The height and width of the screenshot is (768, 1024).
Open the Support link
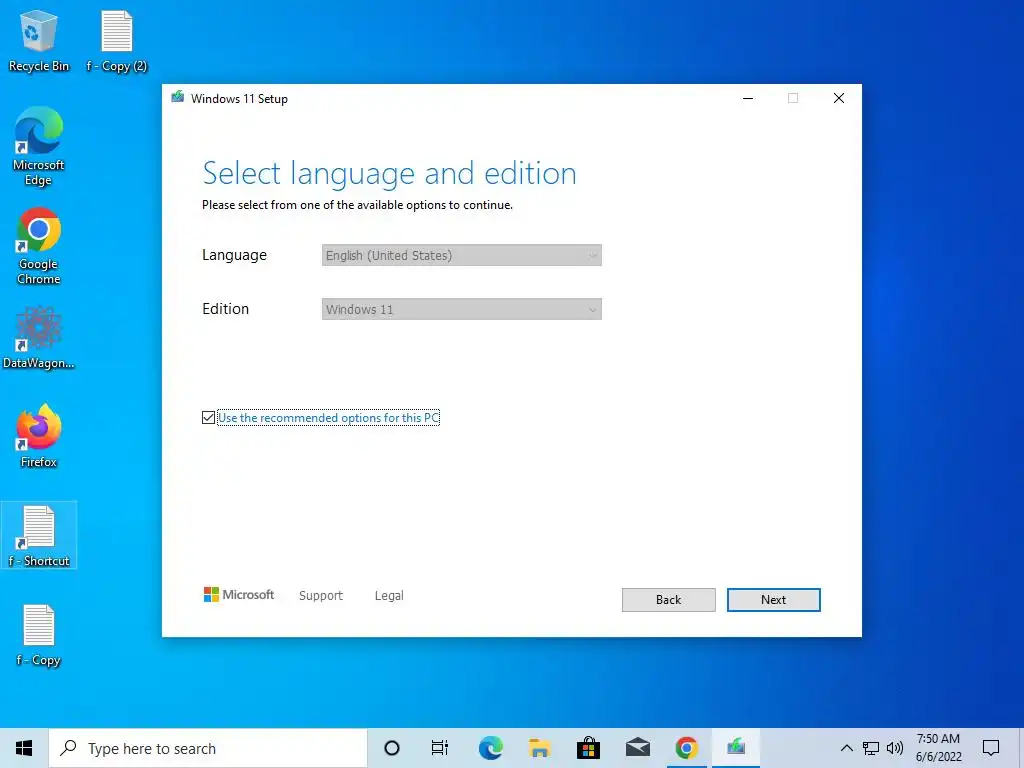pos(321,596)
